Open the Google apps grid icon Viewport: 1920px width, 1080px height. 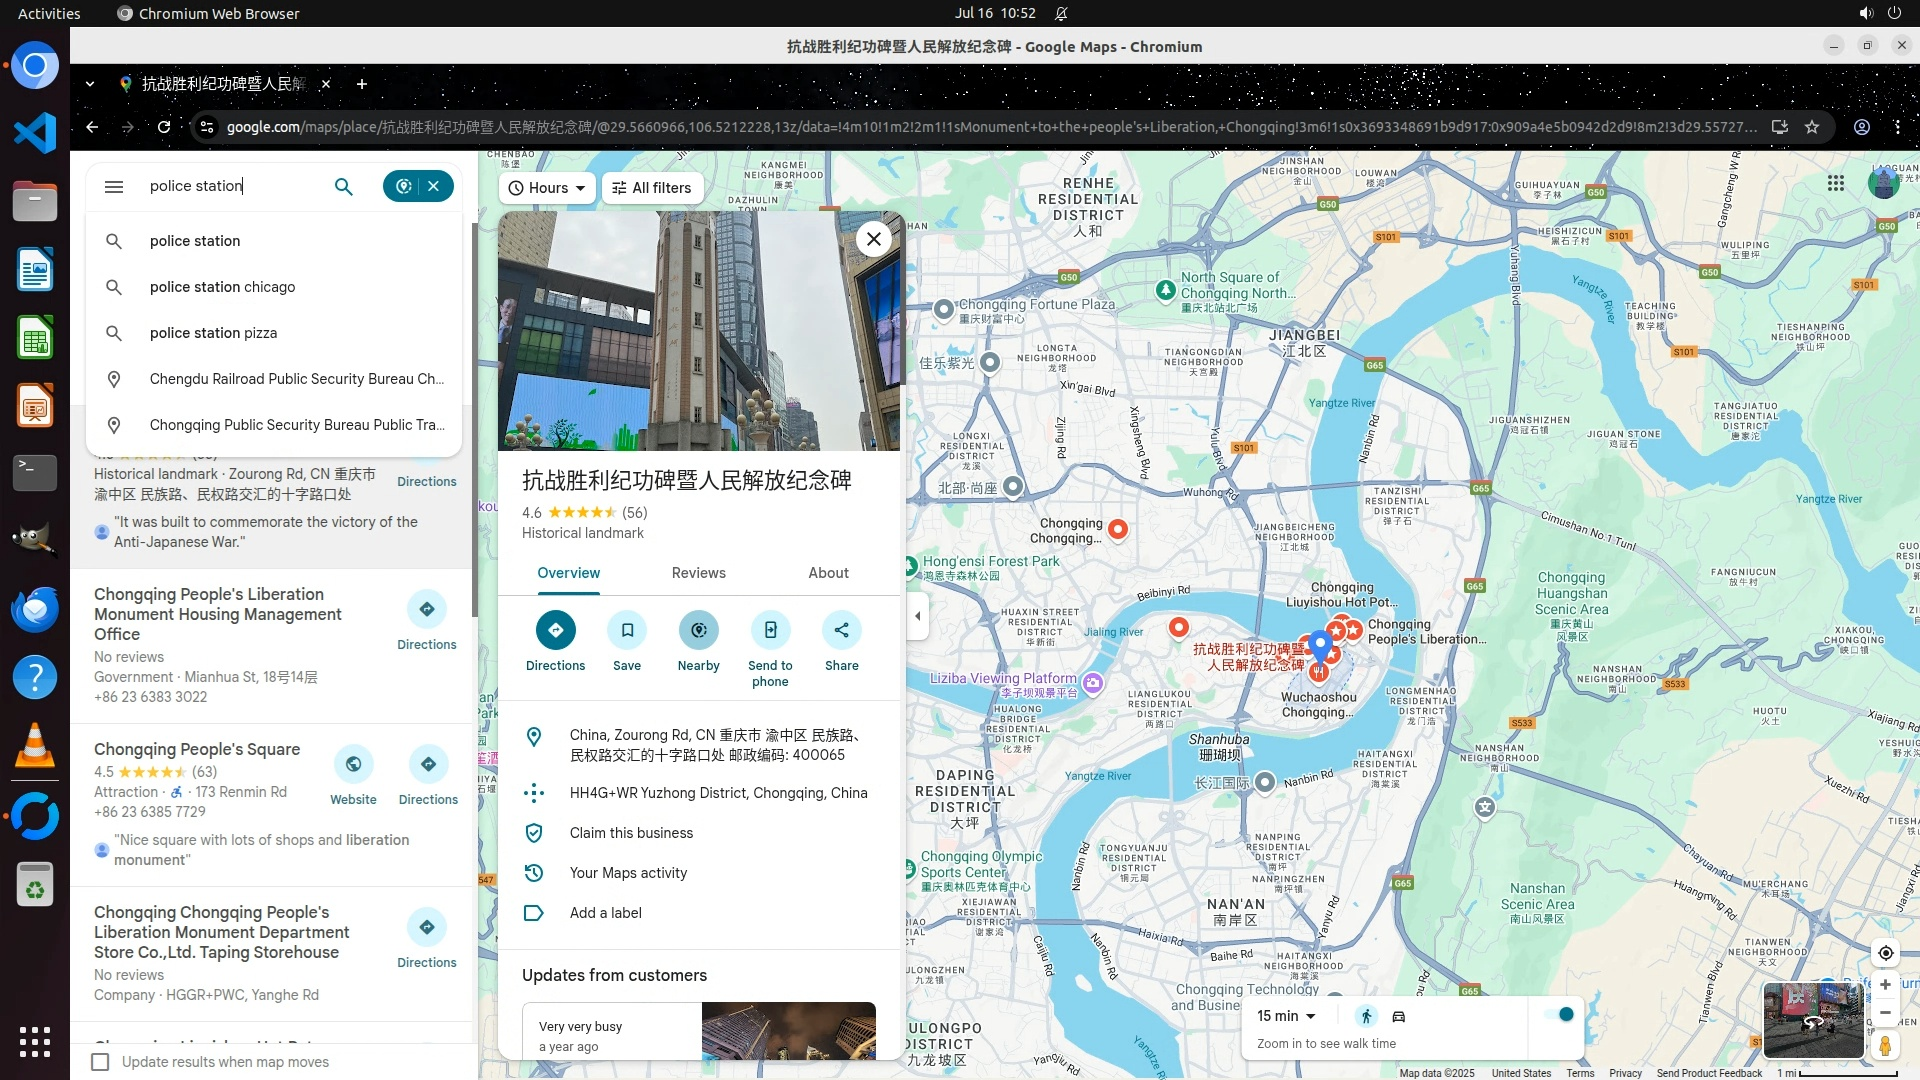tap(1835, 183)
